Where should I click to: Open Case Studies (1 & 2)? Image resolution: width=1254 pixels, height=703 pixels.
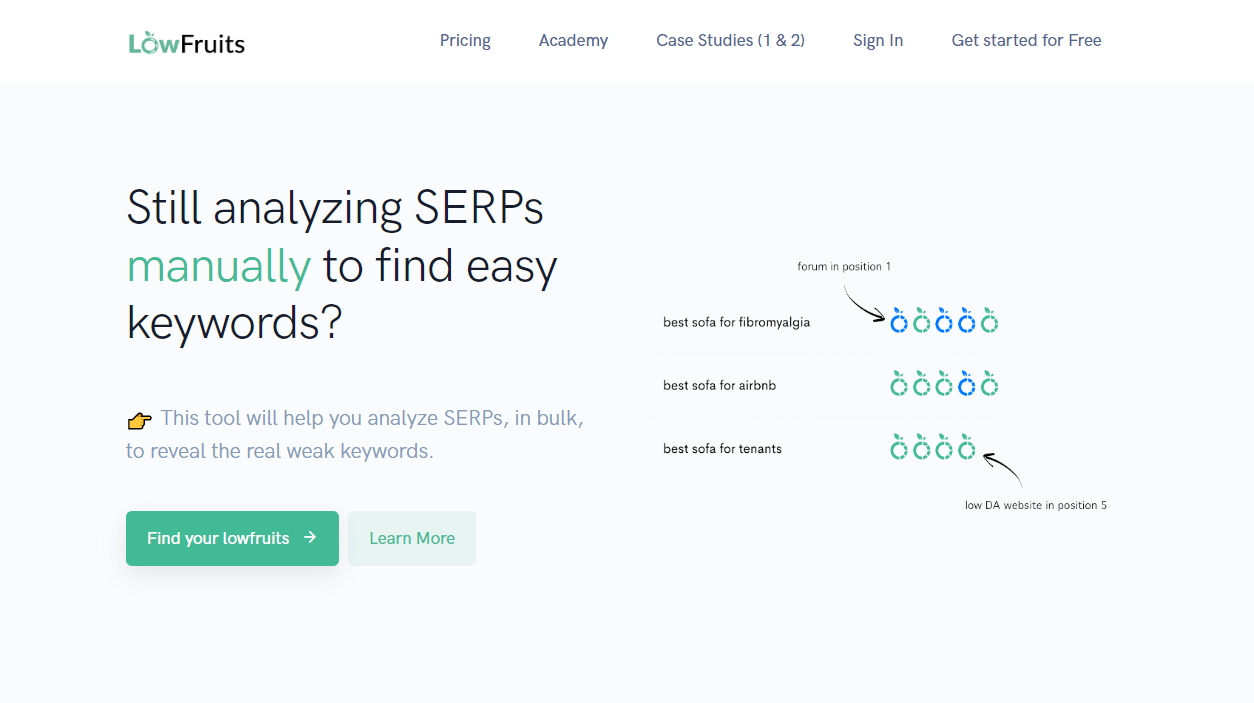(x=730, y=40)
